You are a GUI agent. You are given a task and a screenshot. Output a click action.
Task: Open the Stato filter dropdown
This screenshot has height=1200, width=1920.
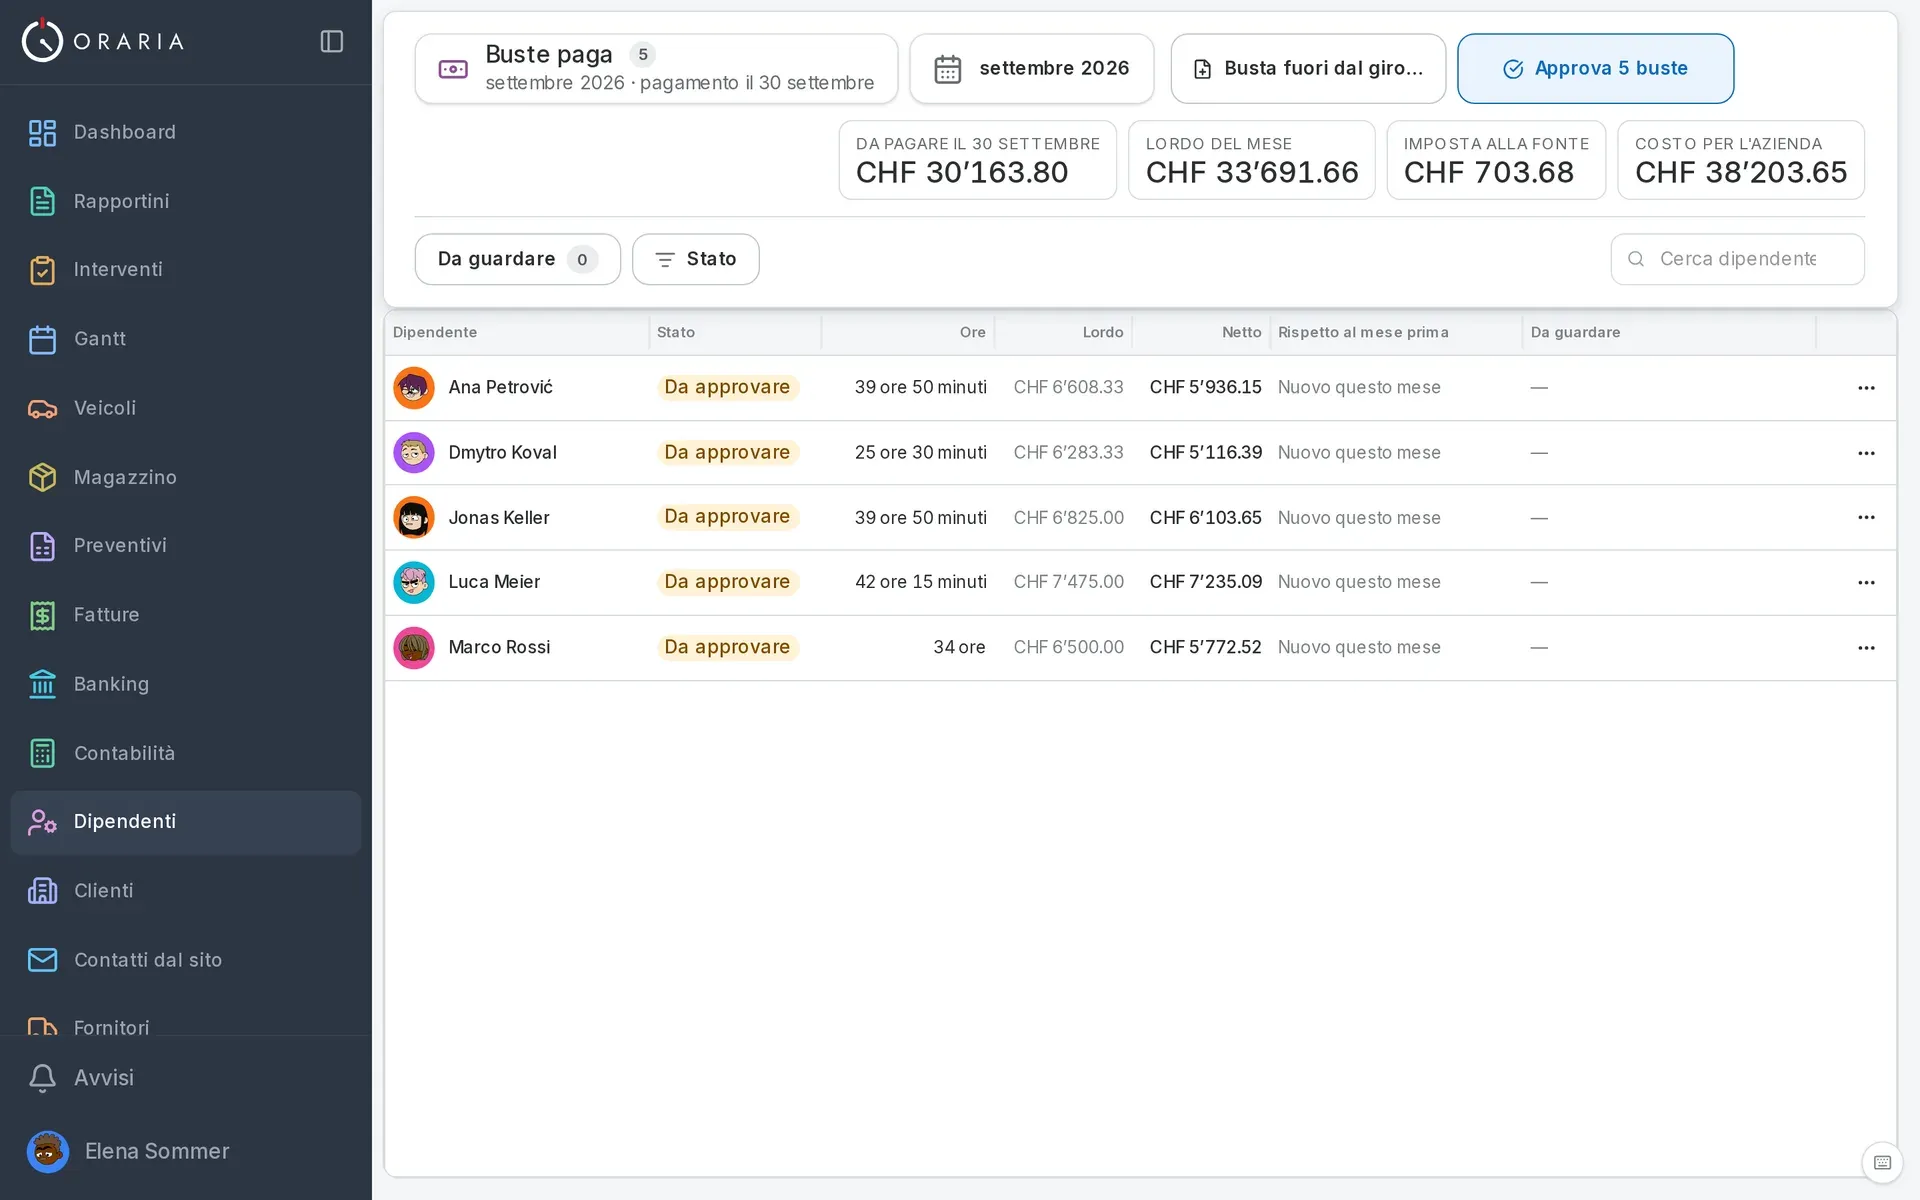click(x=695, y=259)
